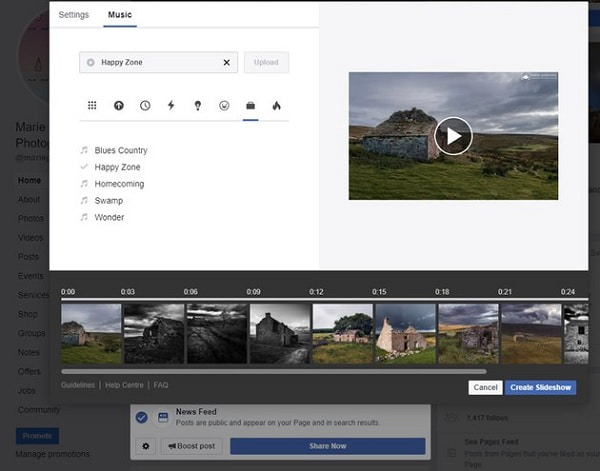Click the News Feed card icon
This screenshot has width=600, height=471.
pyautogui.click(x=163, y=417)
